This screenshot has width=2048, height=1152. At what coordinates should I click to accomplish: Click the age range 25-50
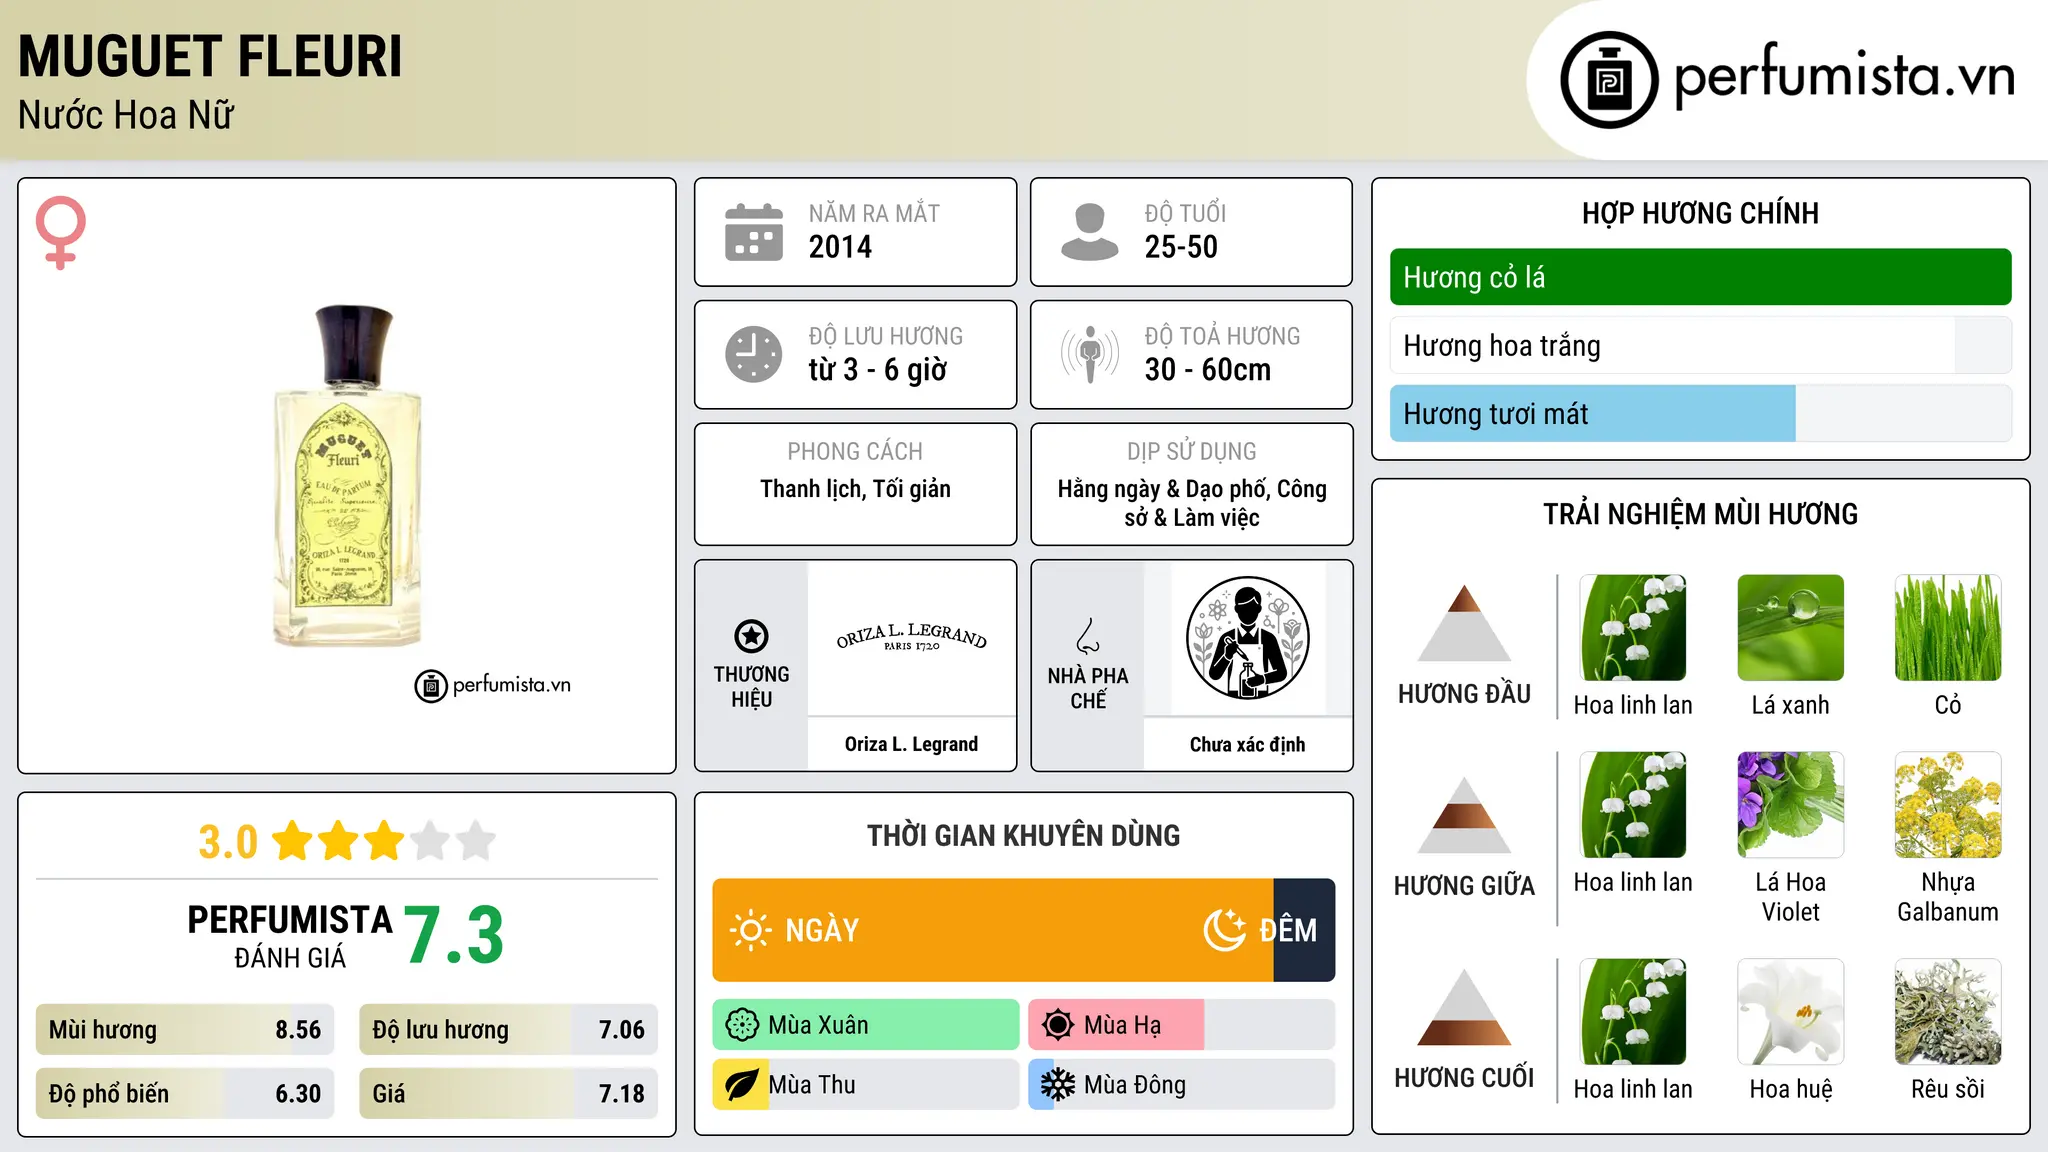(1181, 247)
